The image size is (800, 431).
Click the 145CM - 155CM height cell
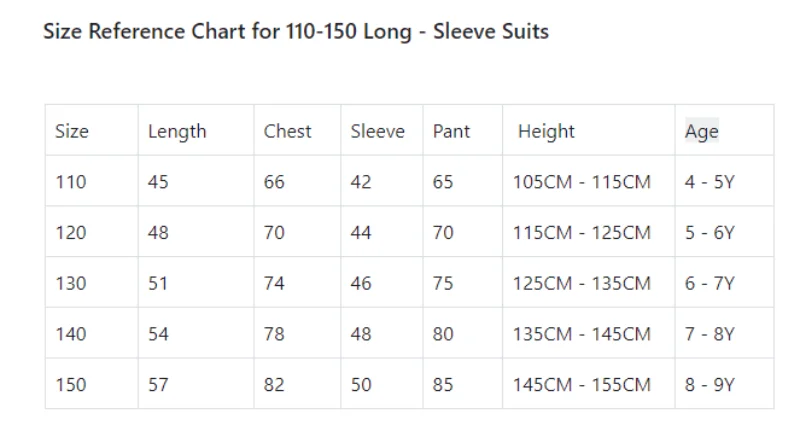pos(582,384)
